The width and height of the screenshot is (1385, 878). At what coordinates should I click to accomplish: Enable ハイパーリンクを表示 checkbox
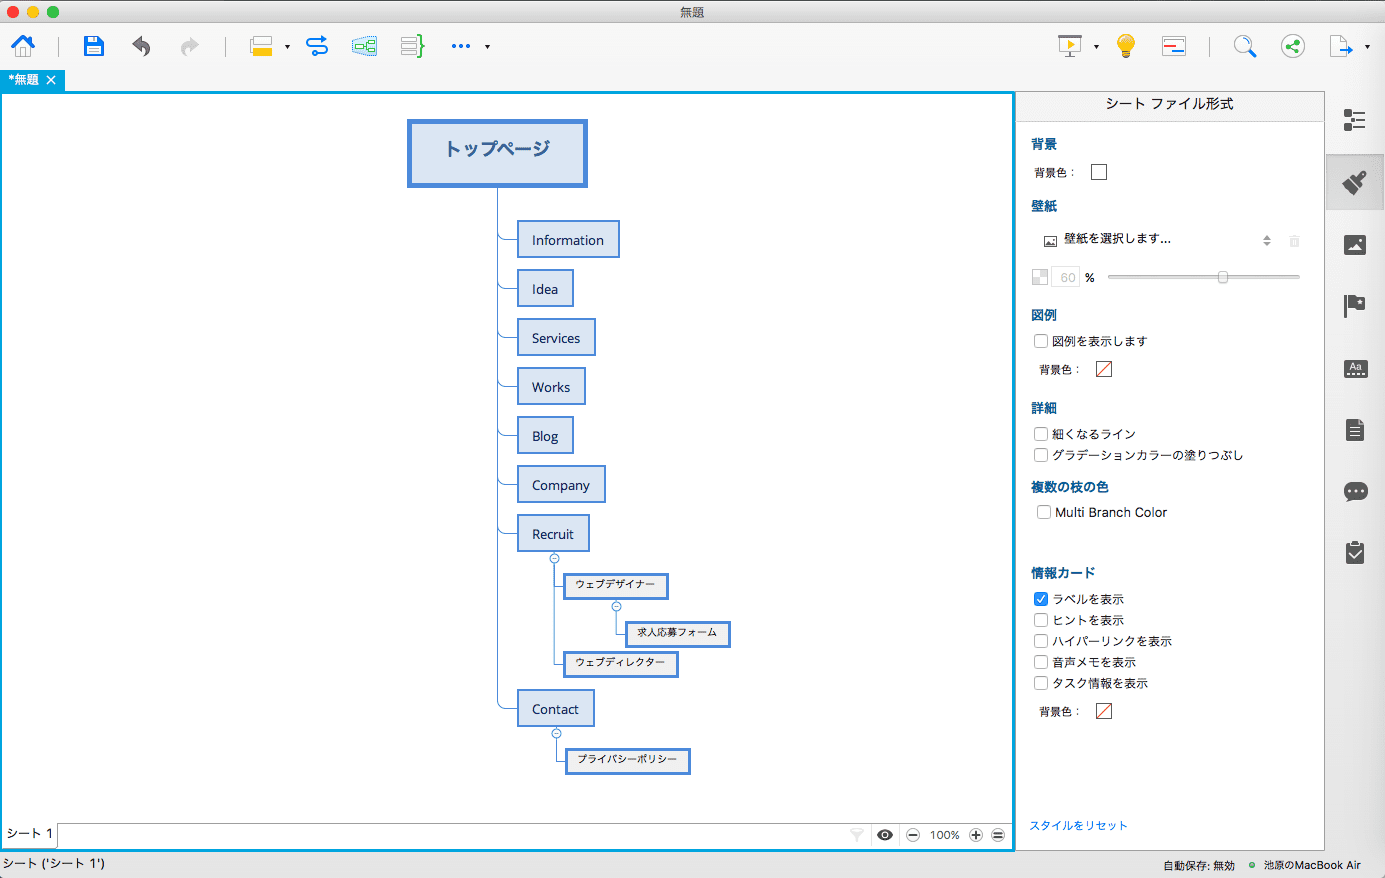click(1041, 641)
